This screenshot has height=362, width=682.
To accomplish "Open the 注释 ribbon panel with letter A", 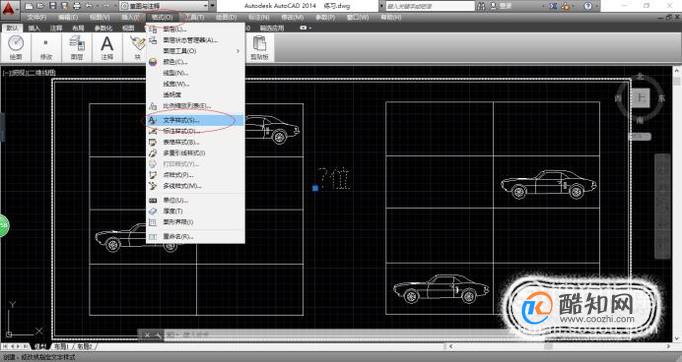I will point(107,47).
